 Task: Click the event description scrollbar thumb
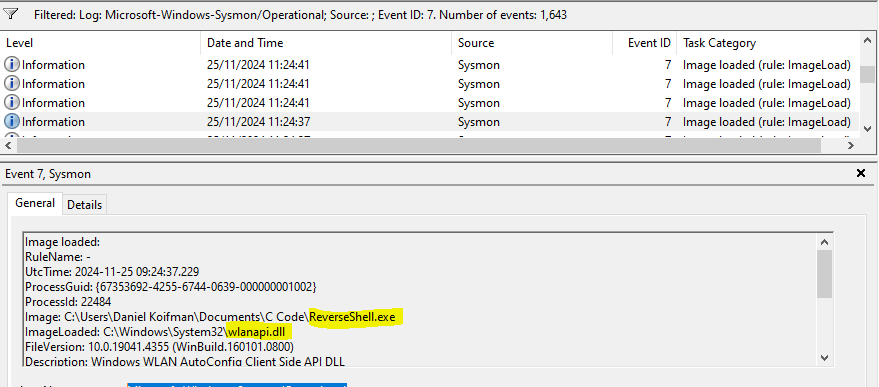(824, 274)
